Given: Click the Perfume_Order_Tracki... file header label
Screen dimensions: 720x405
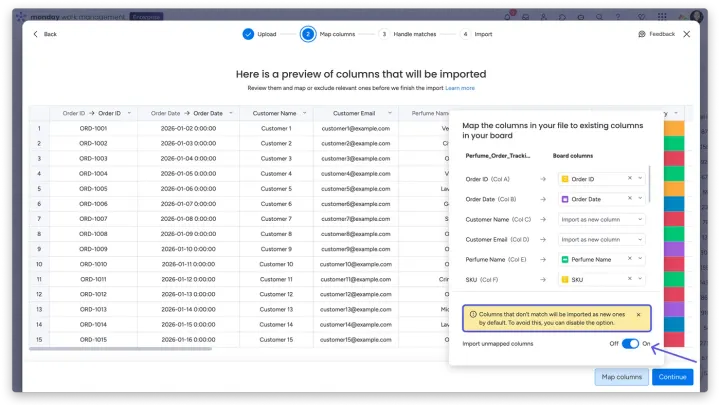Looking at the screenshot, I should (x=498, y=156).
